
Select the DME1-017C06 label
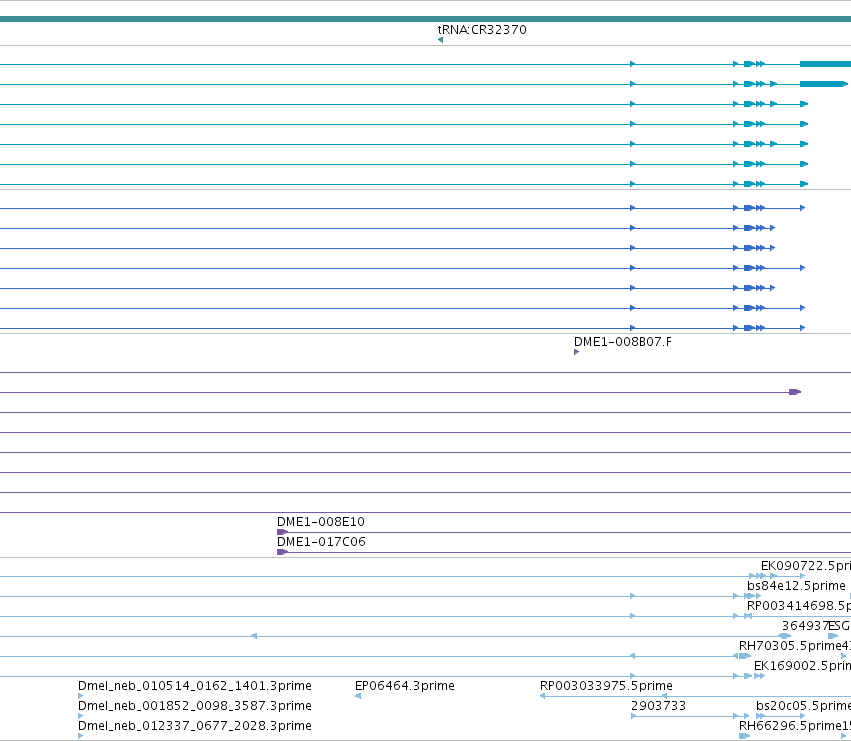point(321,542)
